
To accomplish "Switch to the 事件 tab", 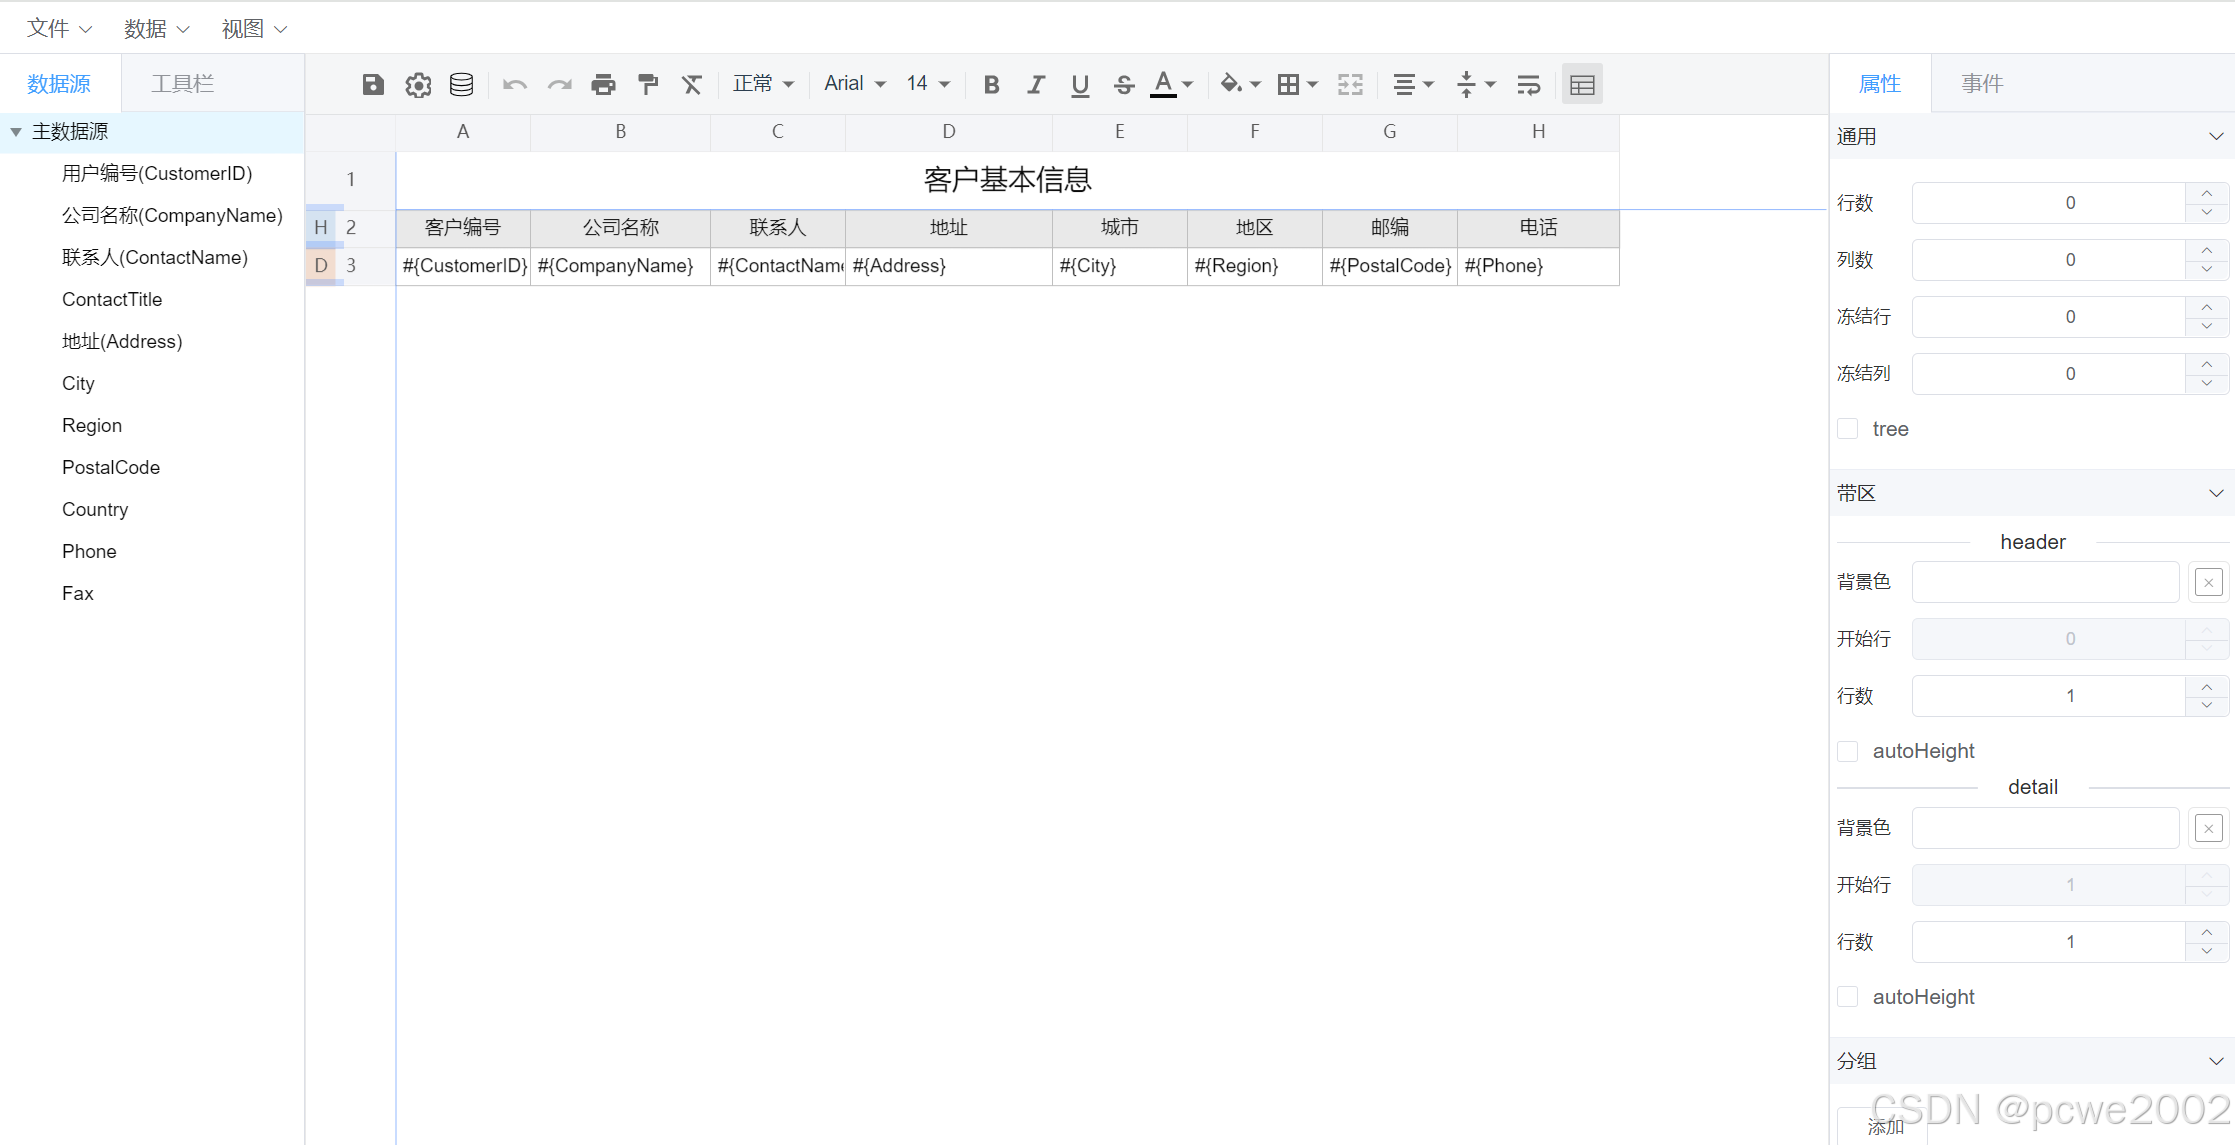I will [x=1982, y=84].
